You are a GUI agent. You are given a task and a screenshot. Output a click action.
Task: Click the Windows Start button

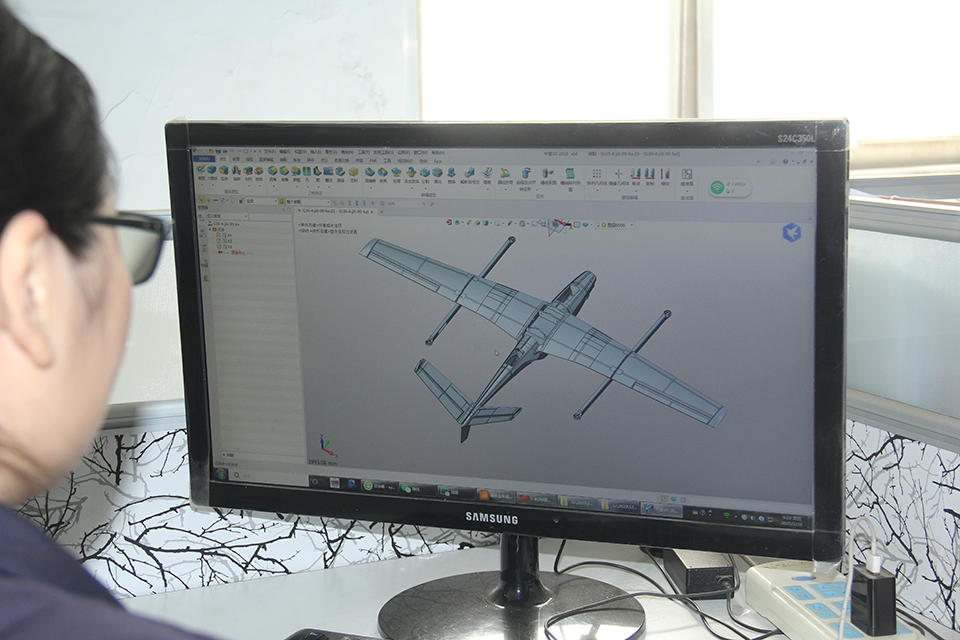[x=220, y=474]
